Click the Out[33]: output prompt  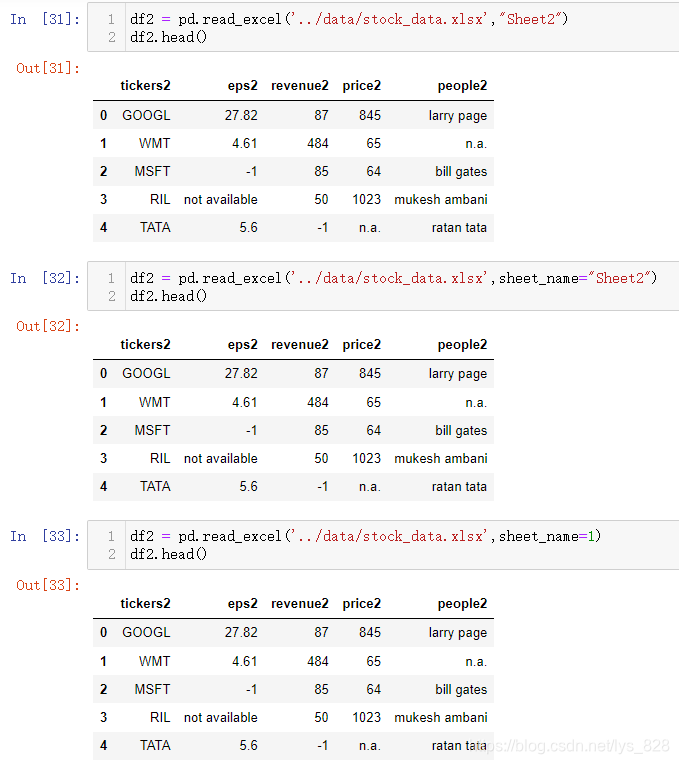[x=48, y=585]
